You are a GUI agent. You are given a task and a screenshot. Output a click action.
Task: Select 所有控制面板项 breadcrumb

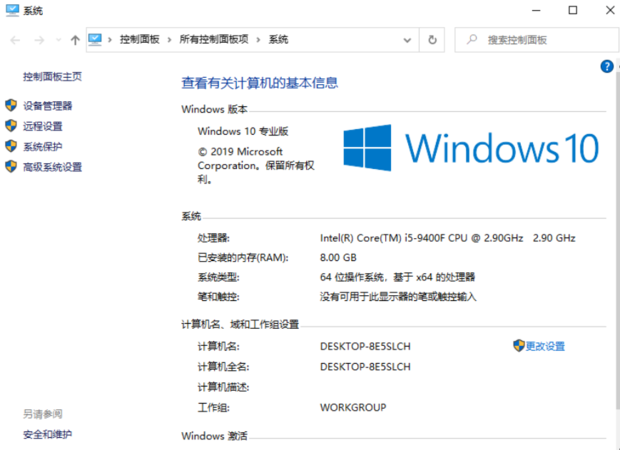click(x=214, y=40)
